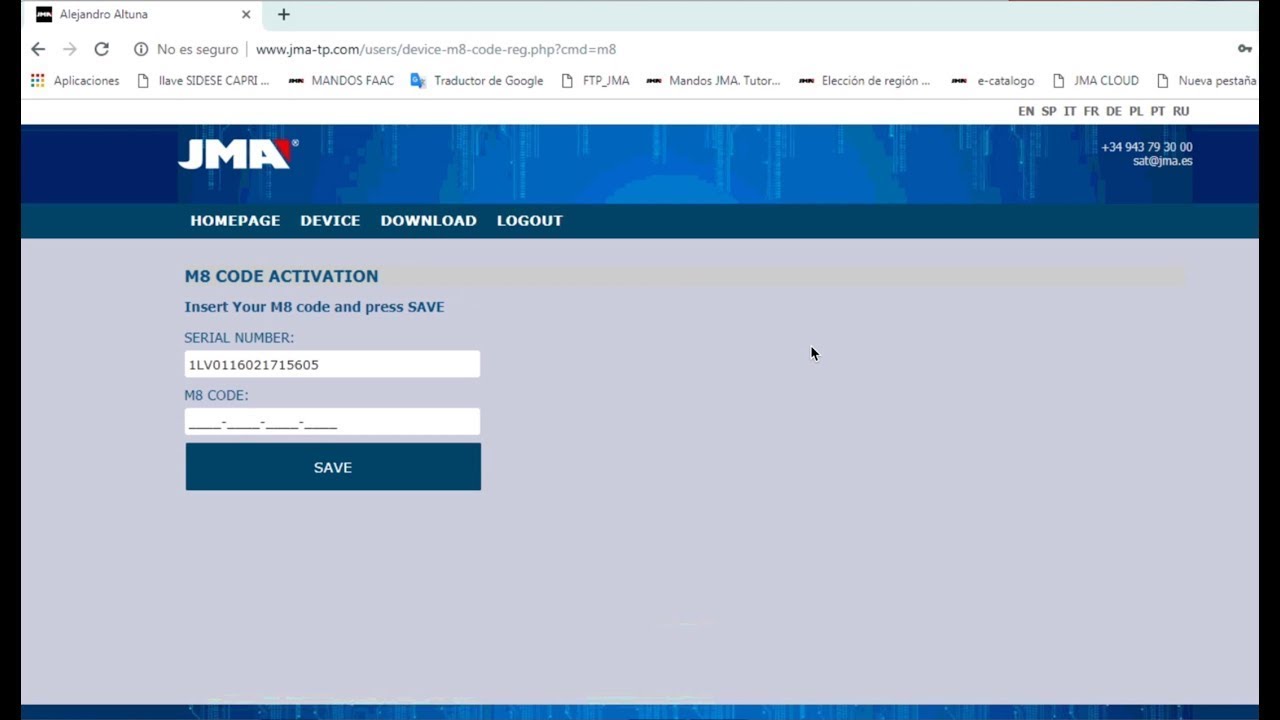
Task: Click the M8 CODE input field
Action: [x=332, y=422]
